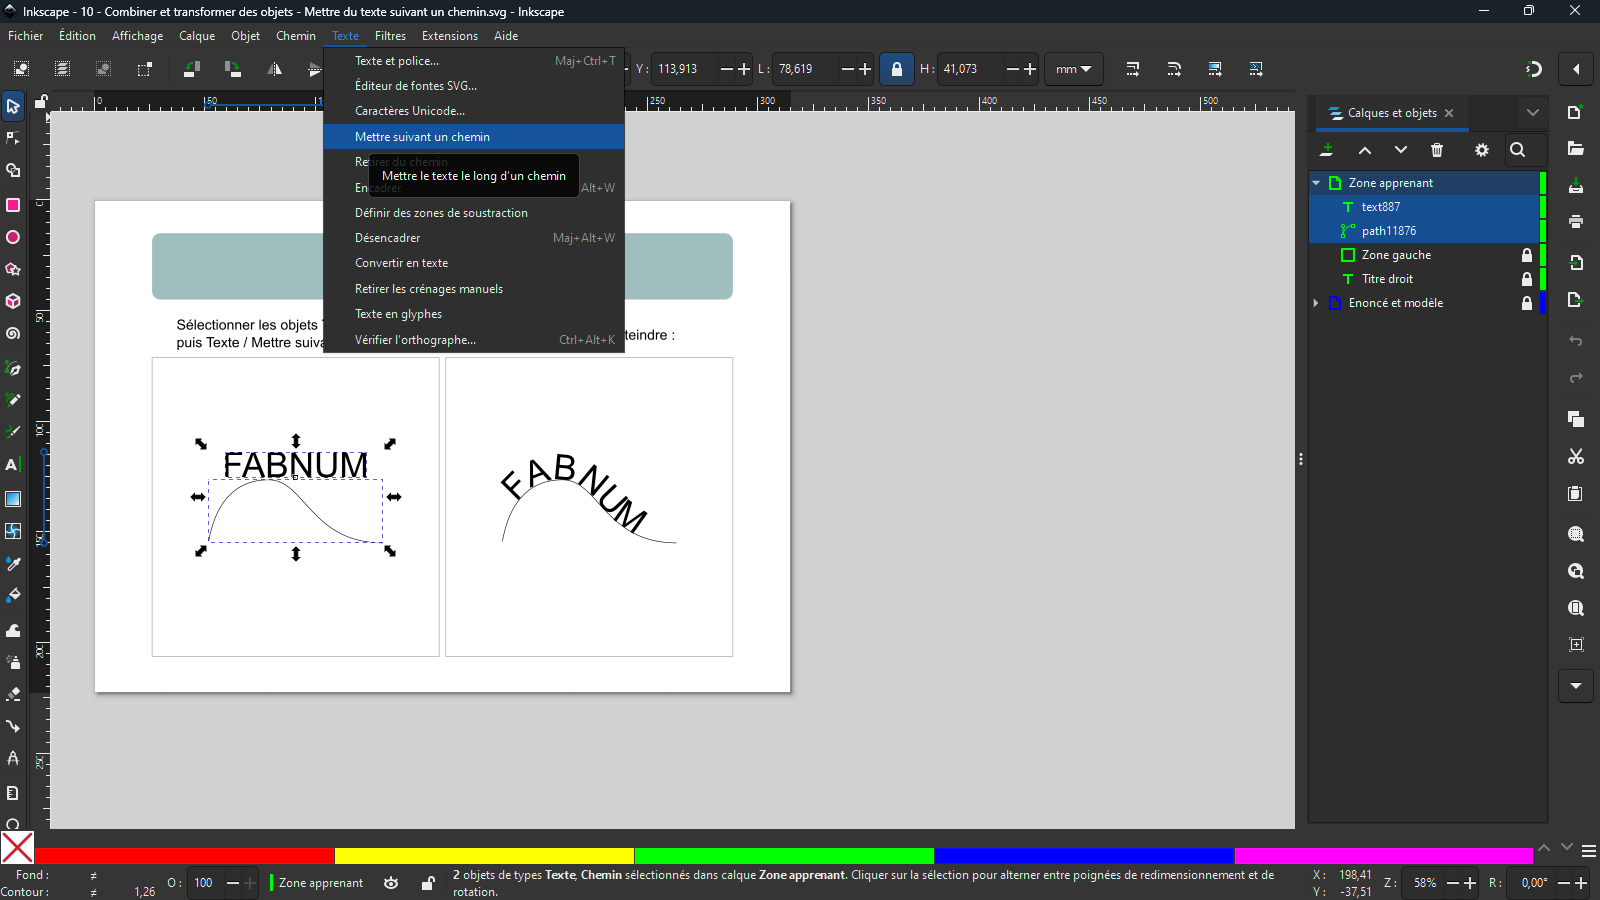Choose Vérifier l'orthographe menu entry

(x=474, y=340)
